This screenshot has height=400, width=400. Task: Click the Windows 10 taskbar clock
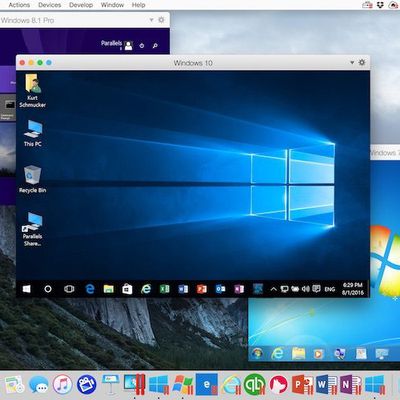353,289
